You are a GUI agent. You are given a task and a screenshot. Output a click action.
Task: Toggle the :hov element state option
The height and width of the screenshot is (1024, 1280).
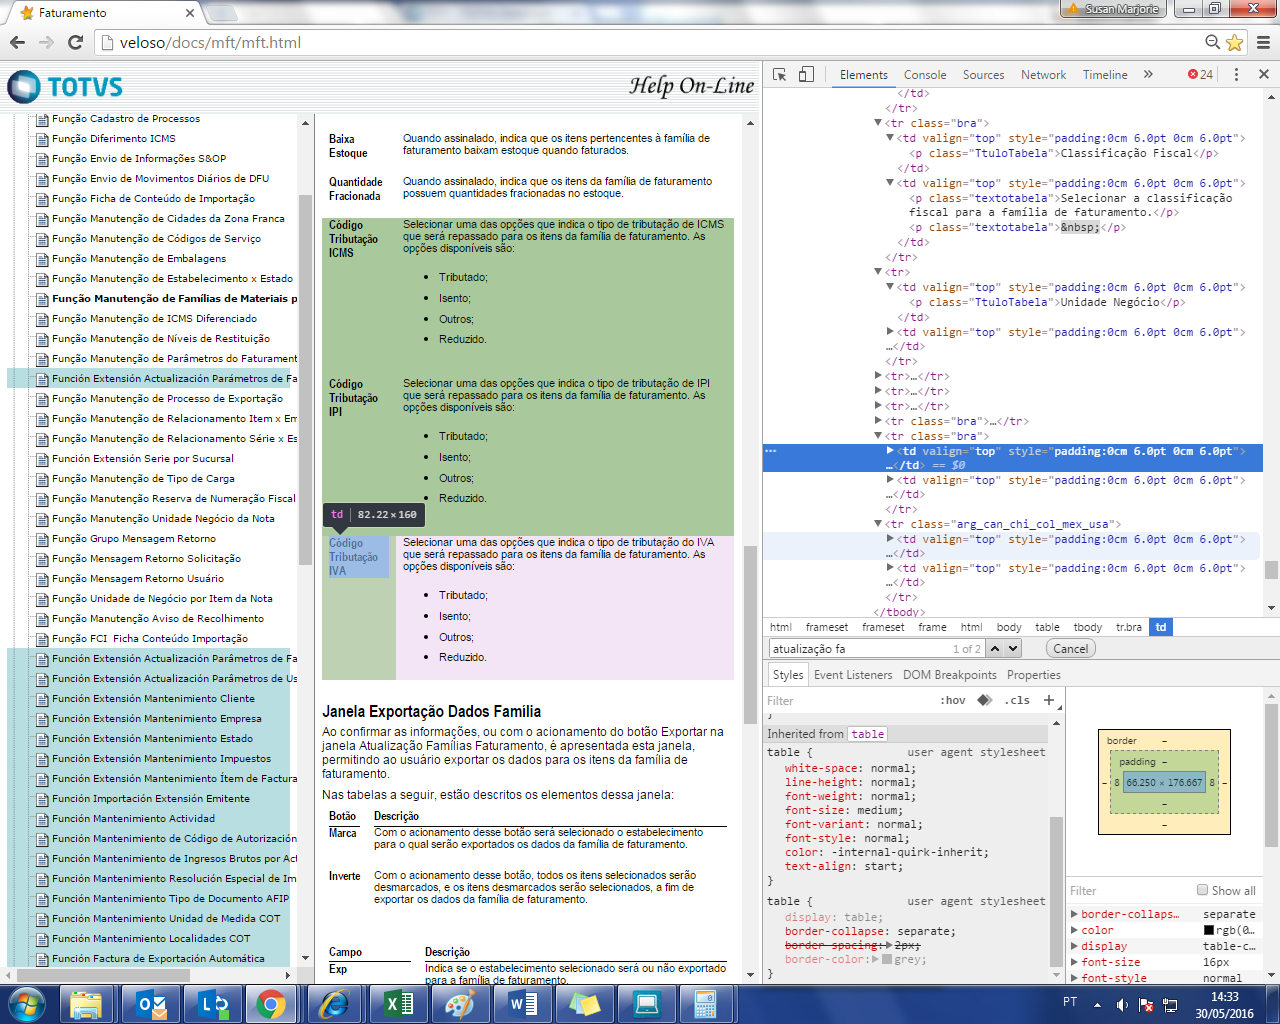pyautogui.click(x=952, y=700)
